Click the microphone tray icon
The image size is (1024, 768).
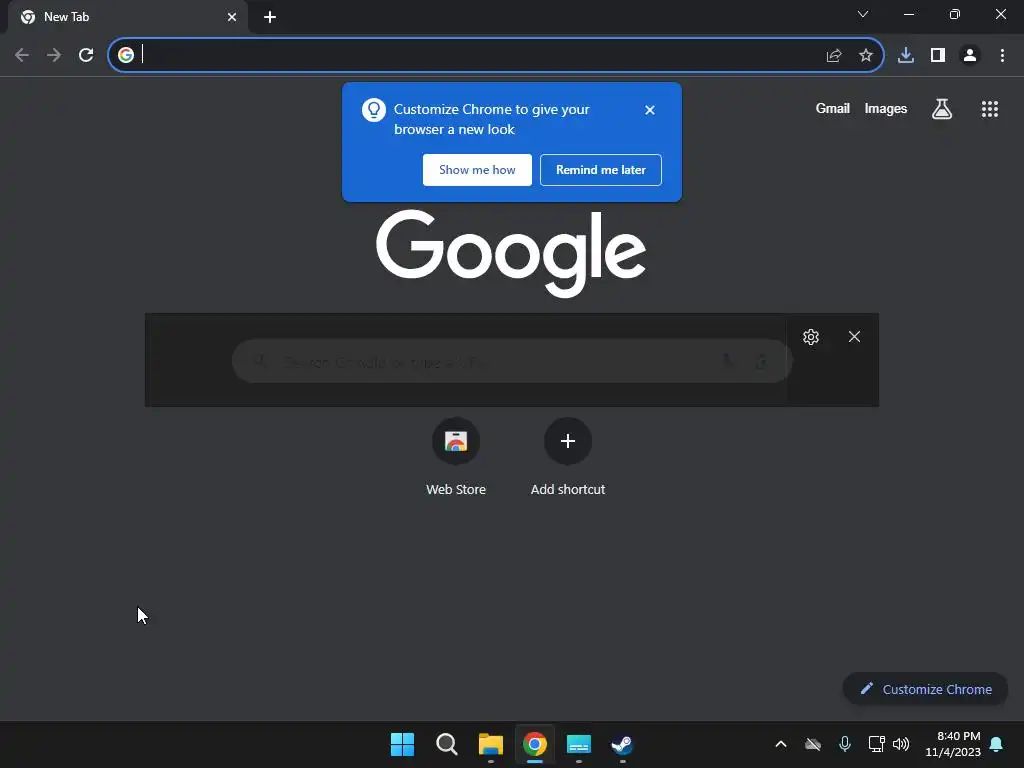(844, 744)
